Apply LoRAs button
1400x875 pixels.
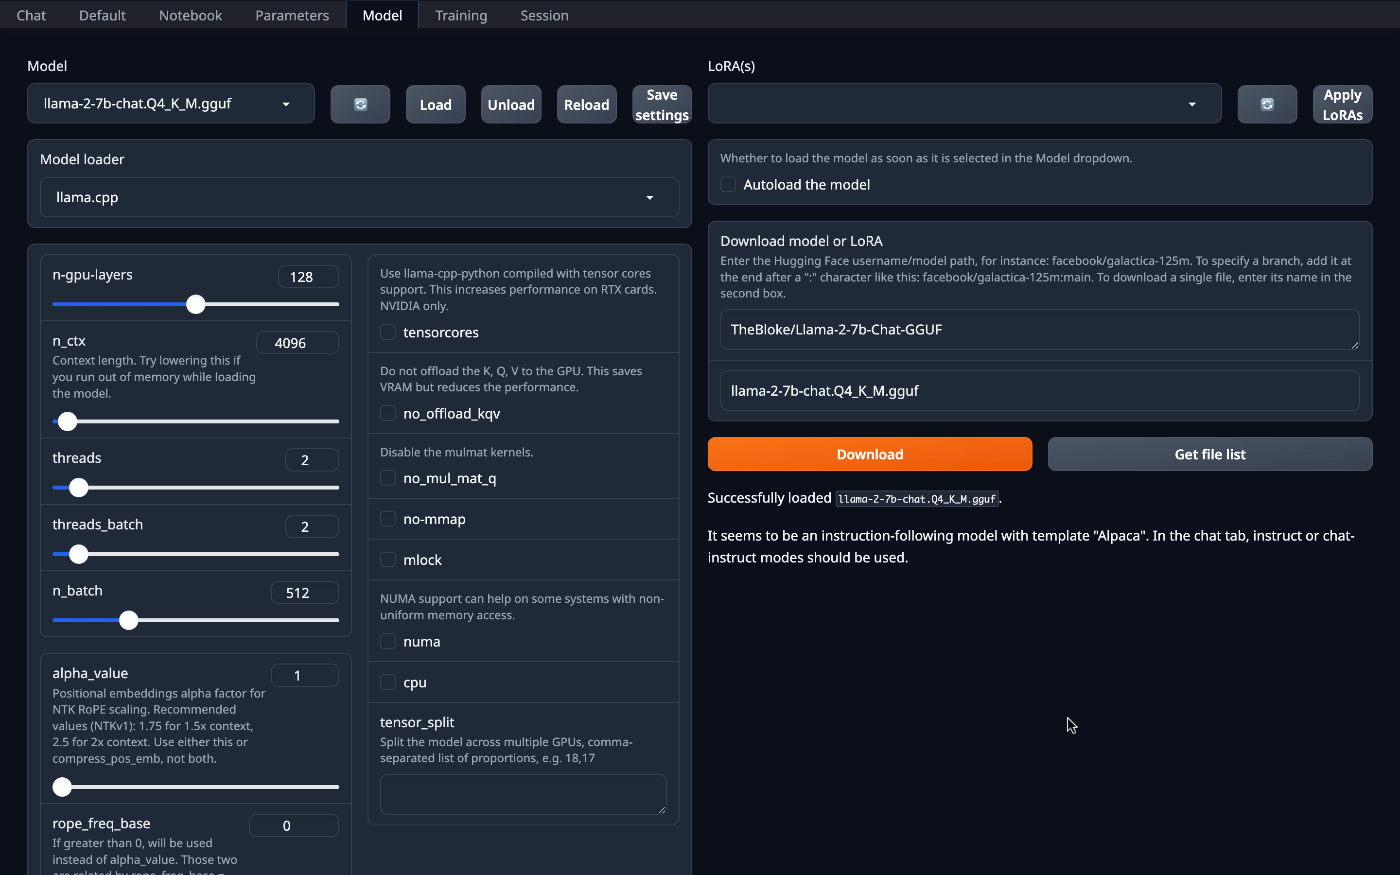click(1342, 104)
